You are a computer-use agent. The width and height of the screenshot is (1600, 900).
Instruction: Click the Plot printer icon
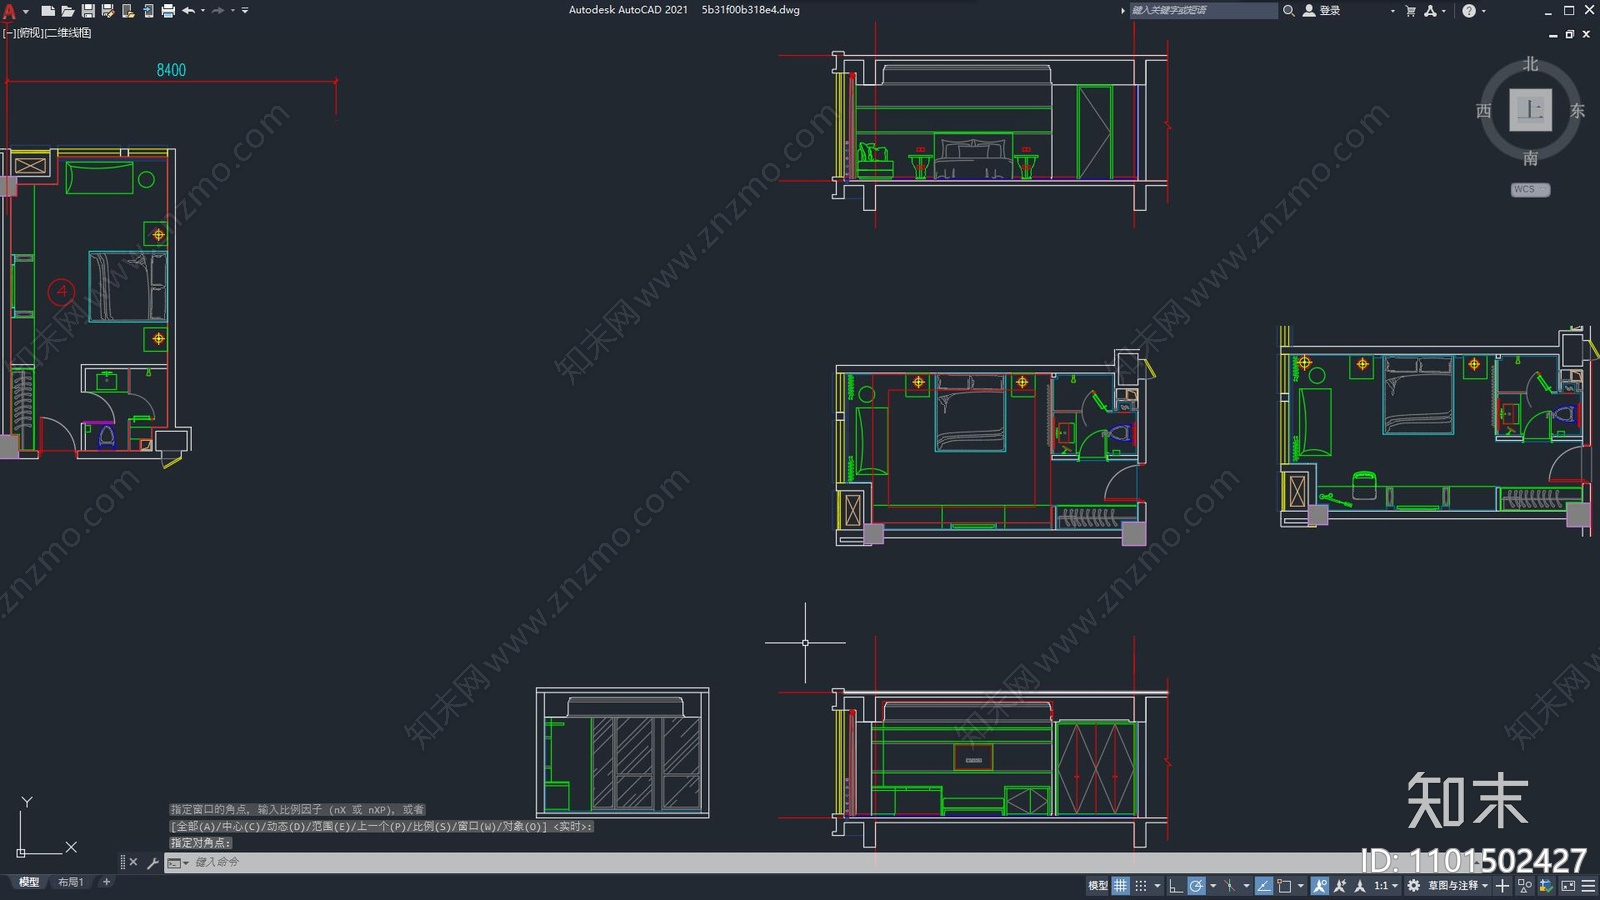coord(168,11)
